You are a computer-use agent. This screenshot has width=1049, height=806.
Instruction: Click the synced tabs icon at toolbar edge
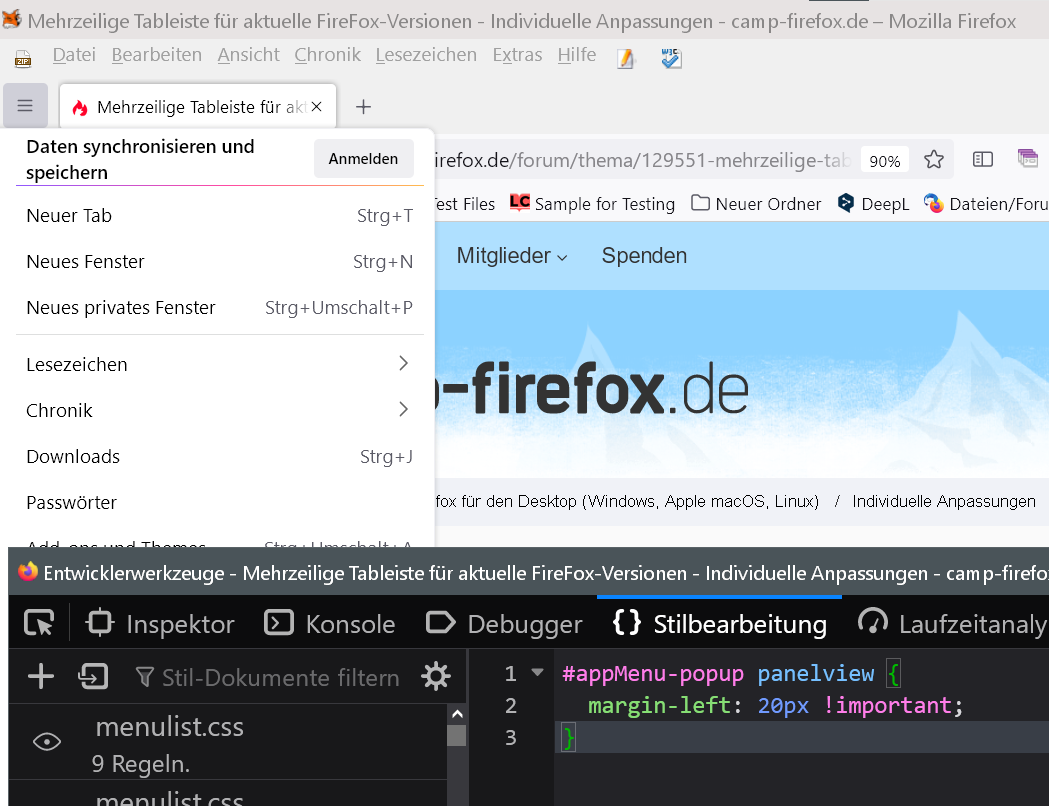[1028, 159]
